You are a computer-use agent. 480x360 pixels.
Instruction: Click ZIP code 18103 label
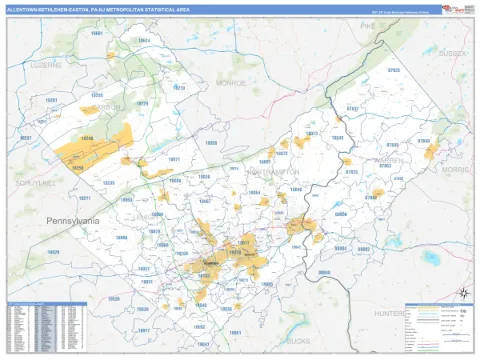coord(204,276)
